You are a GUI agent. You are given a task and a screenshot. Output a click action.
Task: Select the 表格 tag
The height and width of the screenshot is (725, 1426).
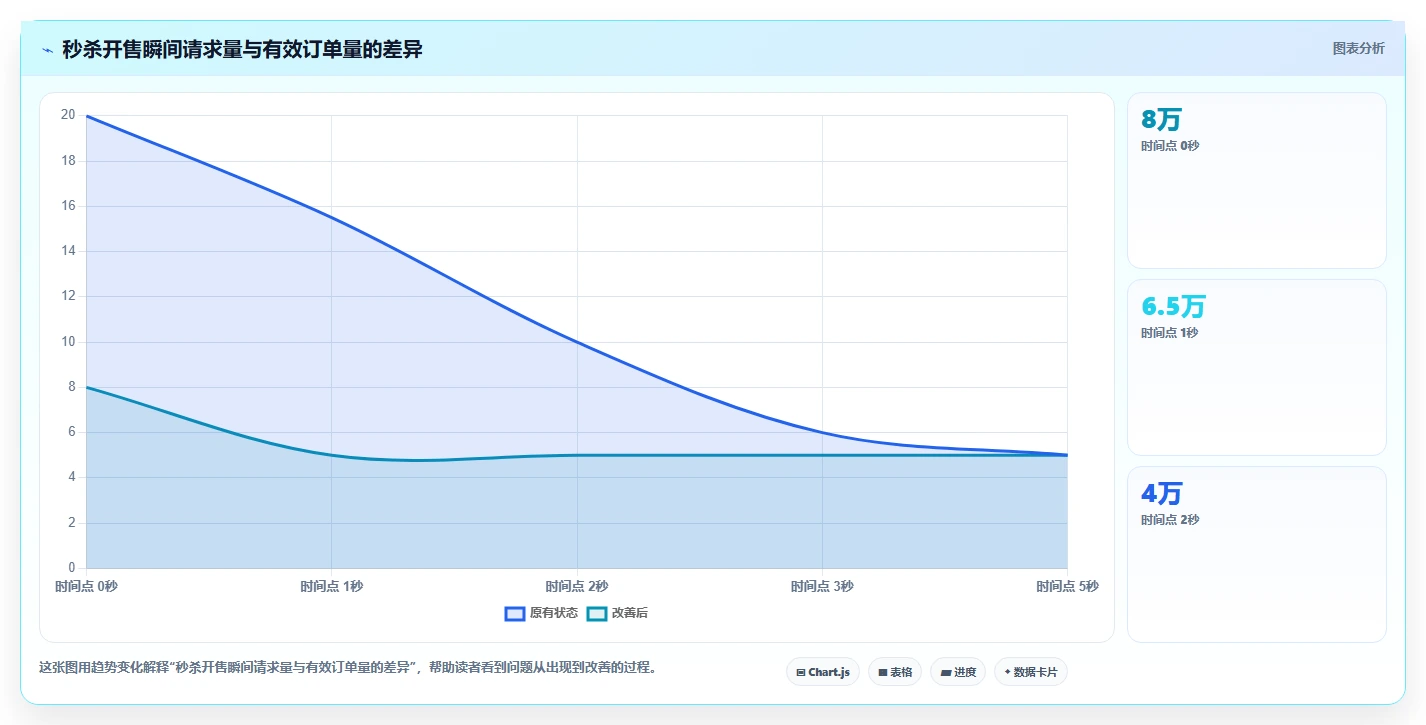point(895,672)
